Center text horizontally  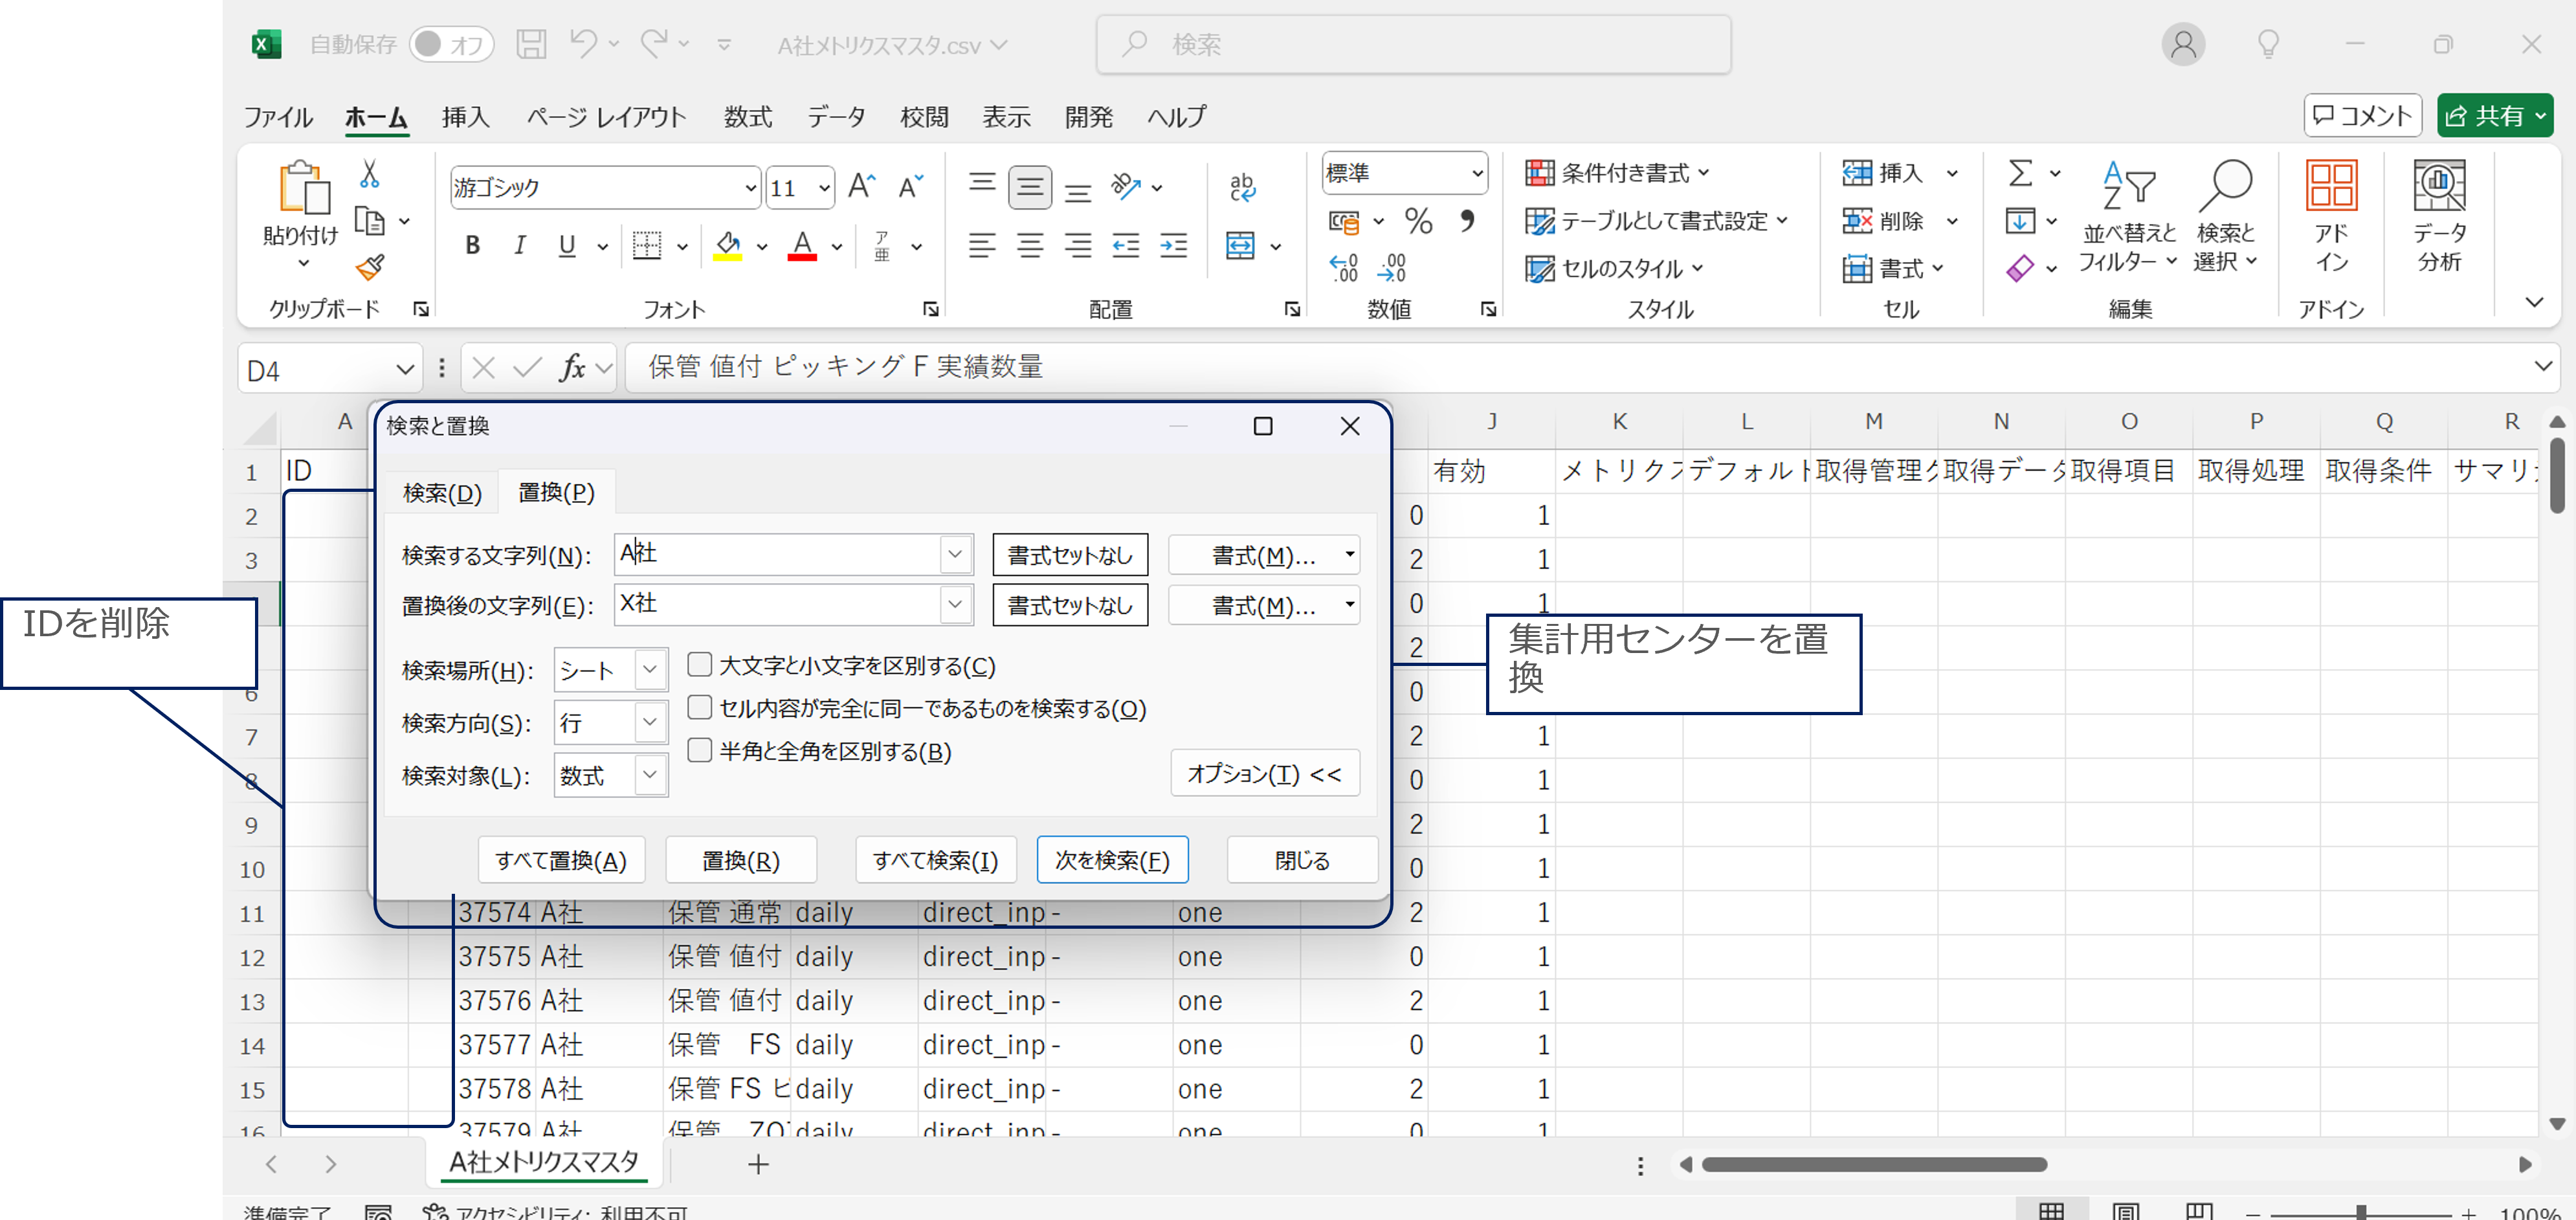pos(1030,245)
